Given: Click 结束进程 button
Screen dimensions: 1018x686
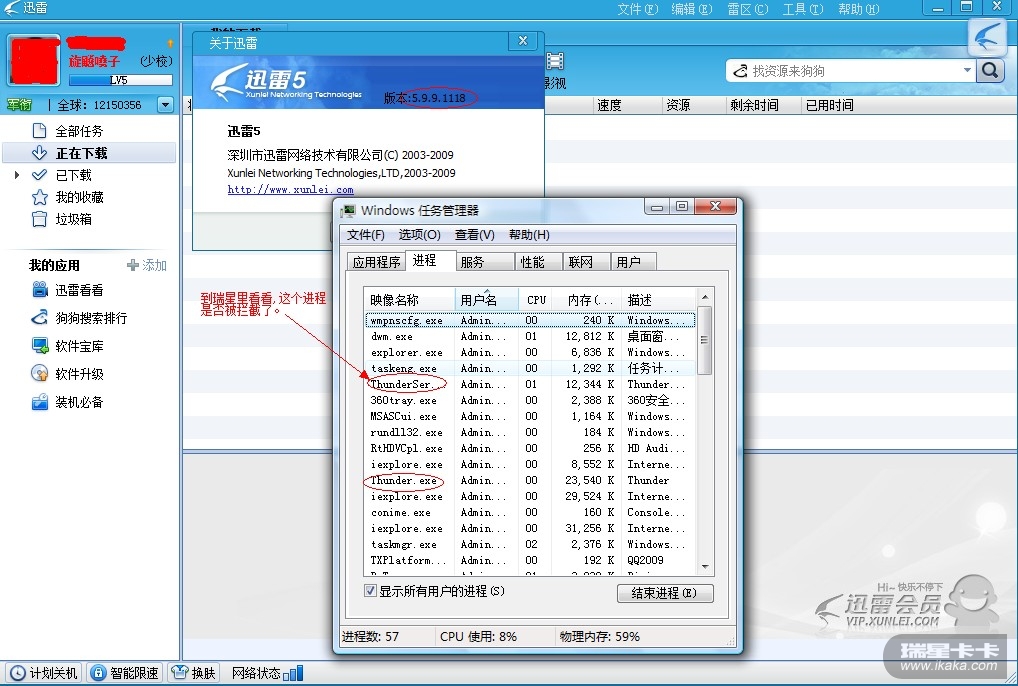Looking at the screenshot, I should coord(665,593).
